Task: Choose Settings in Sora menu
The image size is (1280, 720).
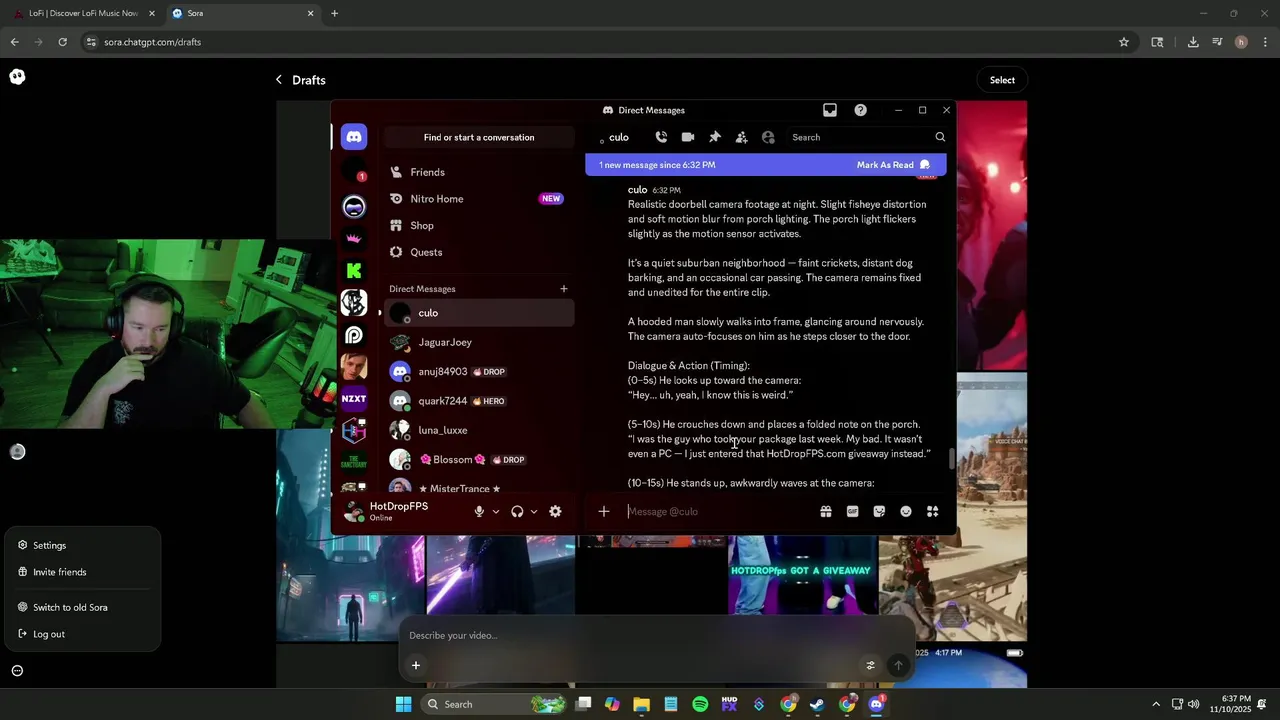Action: [82, 545]
